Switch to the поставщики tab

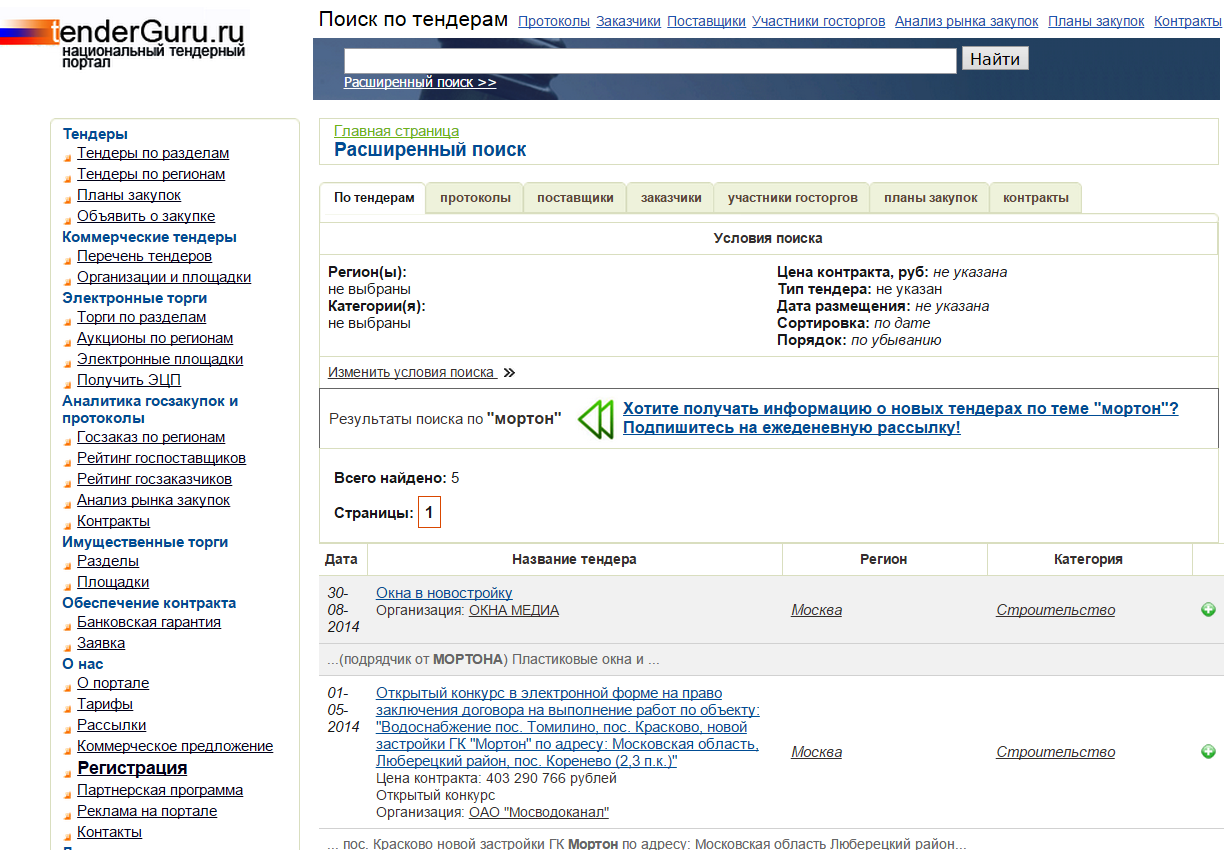click(575, 198)
